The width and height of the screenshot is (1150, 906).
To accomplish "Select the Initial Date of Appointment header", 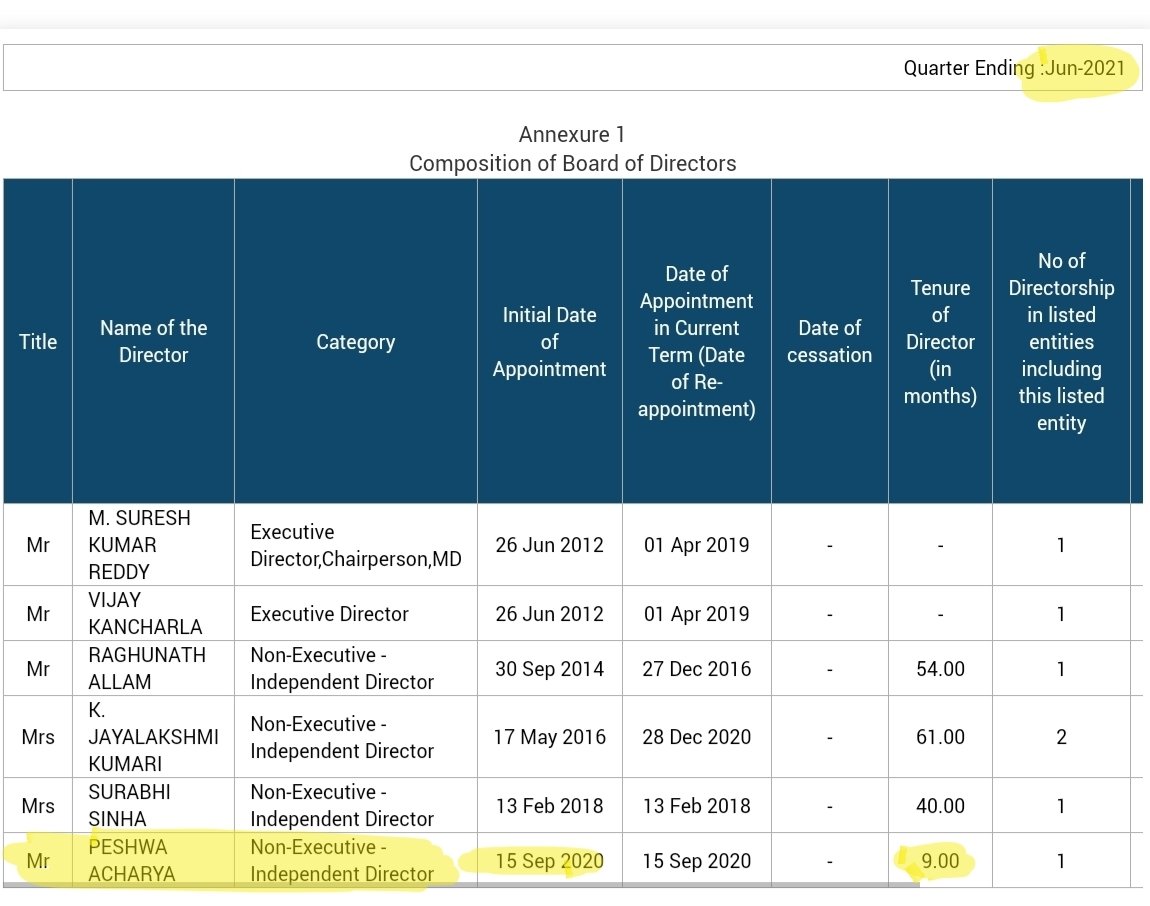I will [x=549, y=341].
